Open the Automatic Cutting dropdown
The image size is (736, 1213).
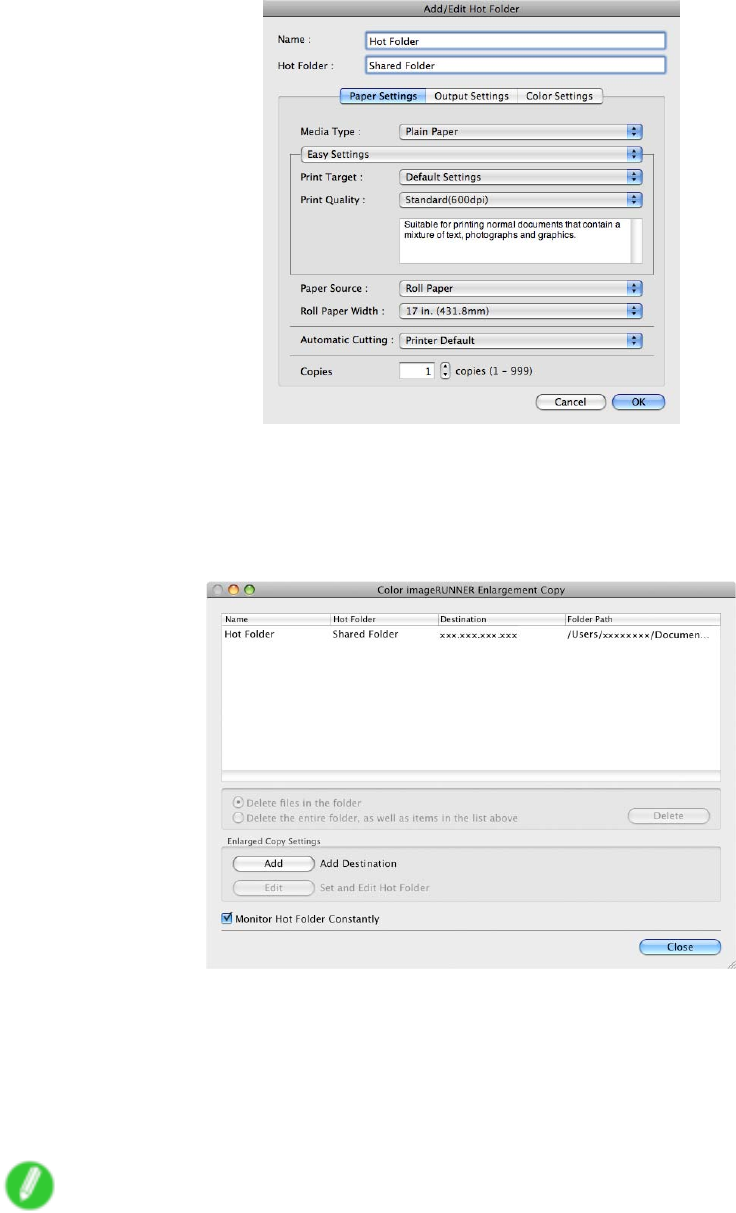coord(520,340)
